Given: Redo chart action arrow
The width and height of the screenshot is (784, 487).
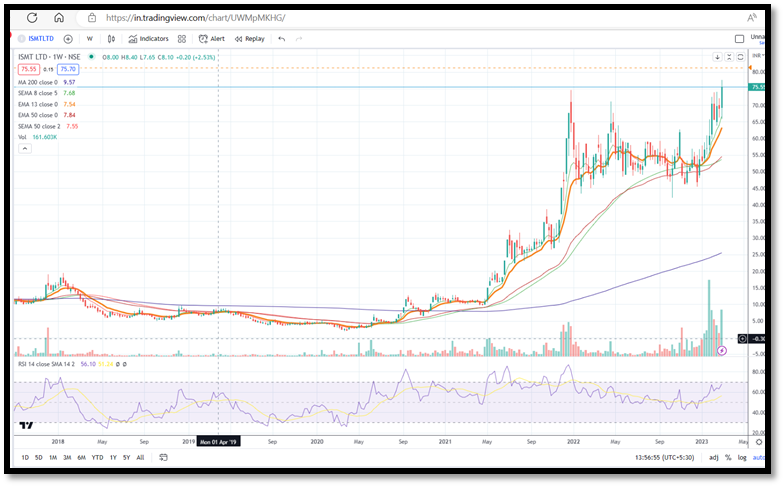Looking at the screenshot, I should (x=299, y=38).
